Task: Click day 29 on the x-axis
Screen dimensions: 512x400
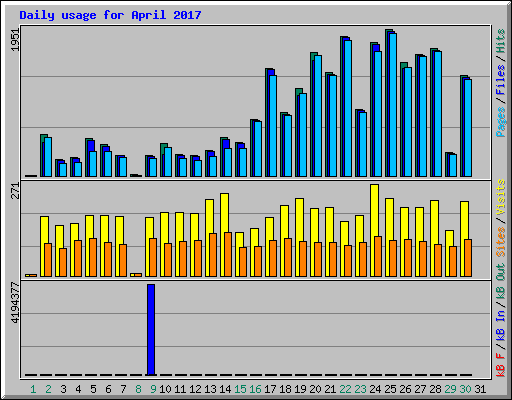Action: coord(450,389)
